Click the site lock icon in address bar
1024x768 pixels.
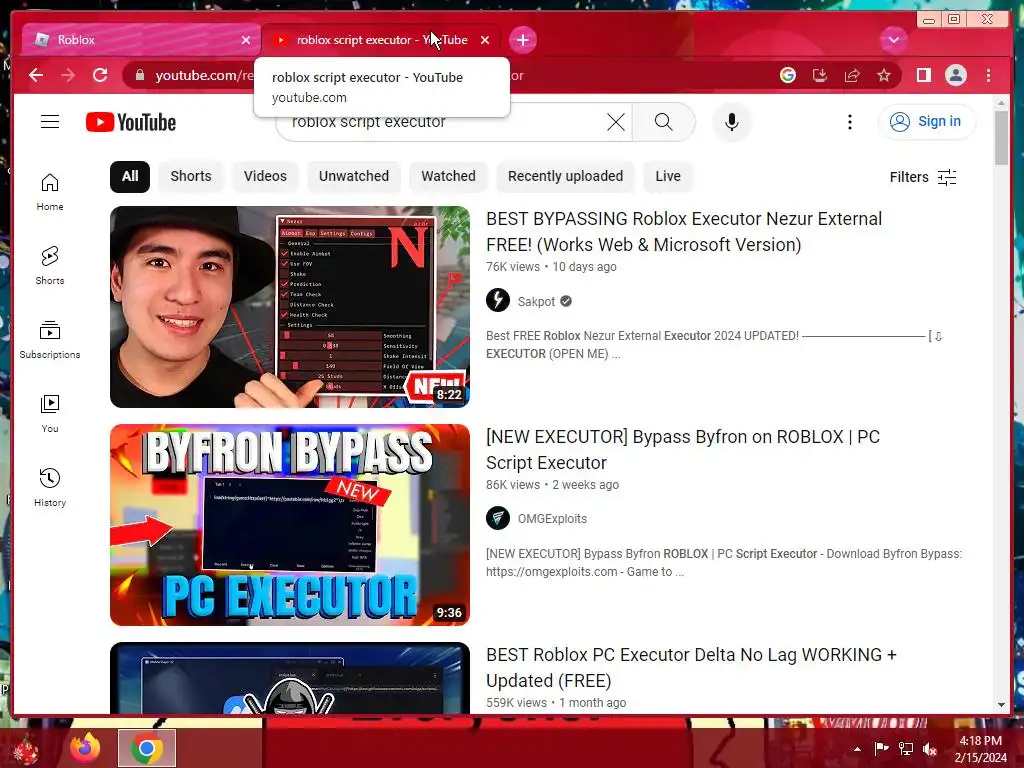click(139, 76)
